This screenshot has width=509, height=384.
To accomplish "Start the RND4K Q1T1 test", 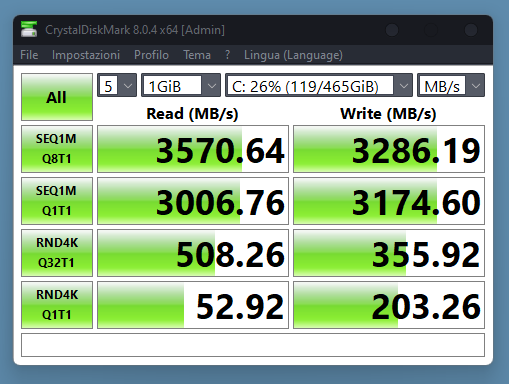I will click(x=57, y=305).
